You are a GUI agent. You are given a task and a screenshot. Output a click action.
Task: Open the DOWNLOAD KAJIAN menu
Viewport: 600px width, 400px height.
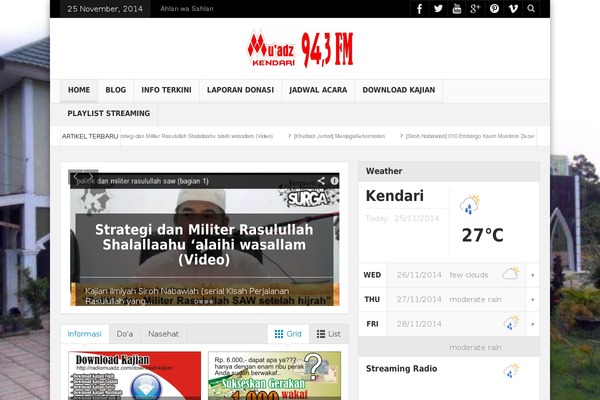point(399,90)
